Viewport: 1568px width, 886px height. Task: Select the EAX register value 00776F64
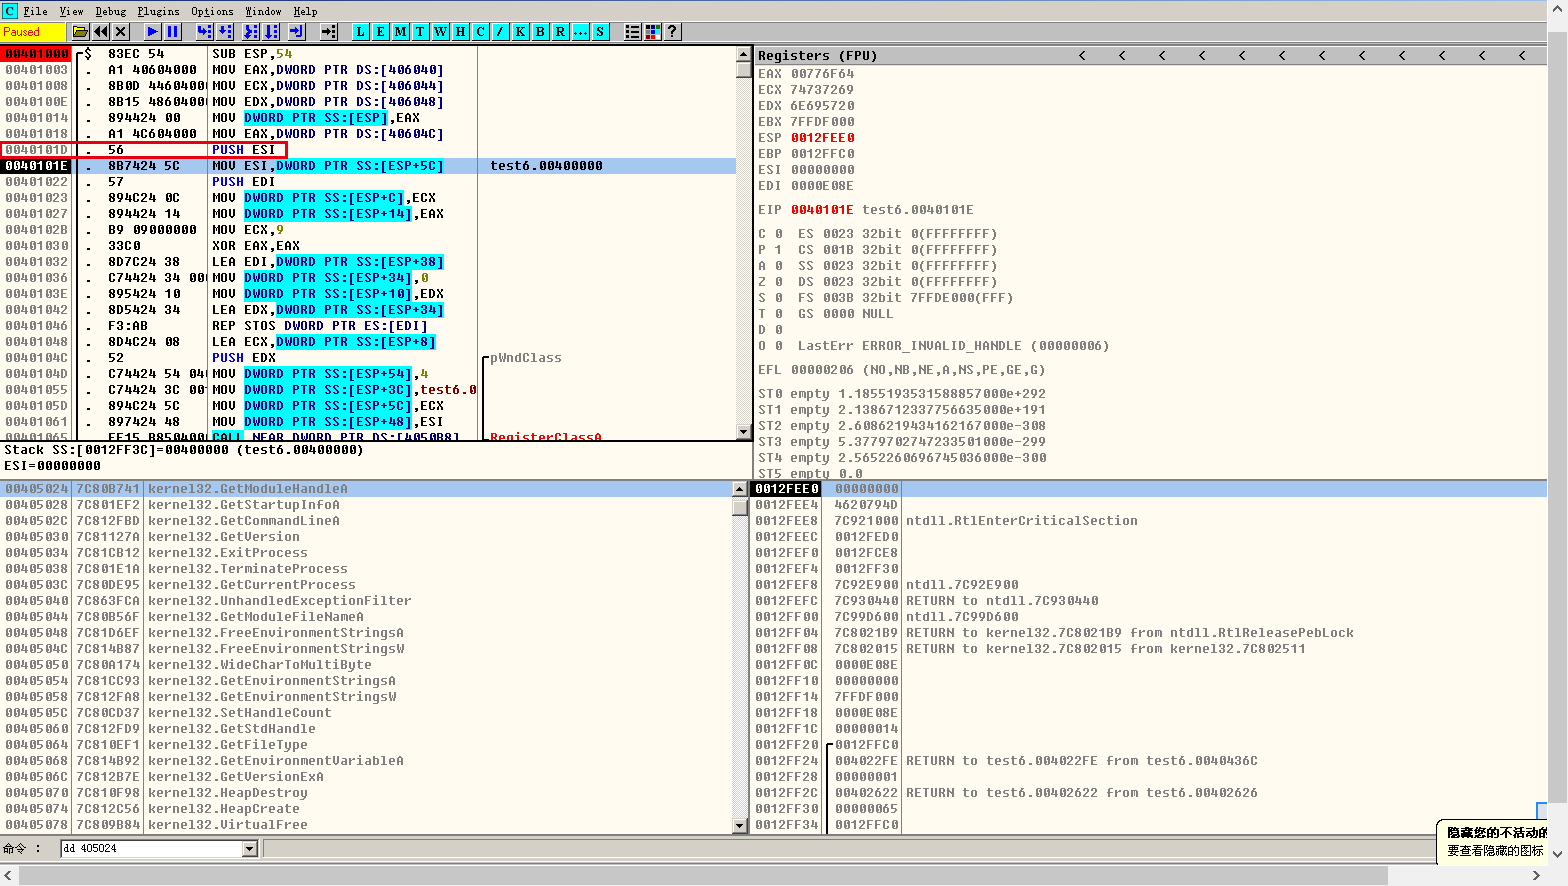tap(822, 74)
